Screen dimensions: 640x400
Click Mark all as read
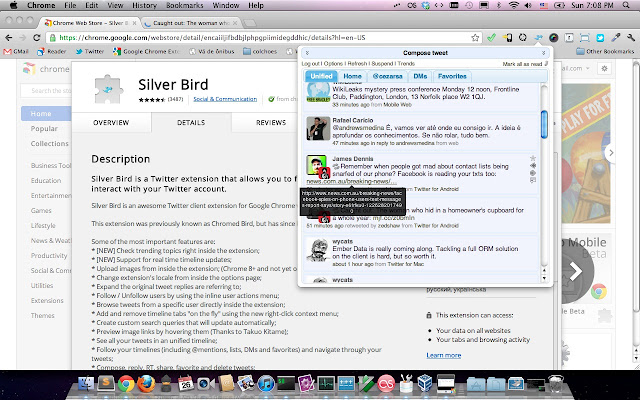point(522,64)
